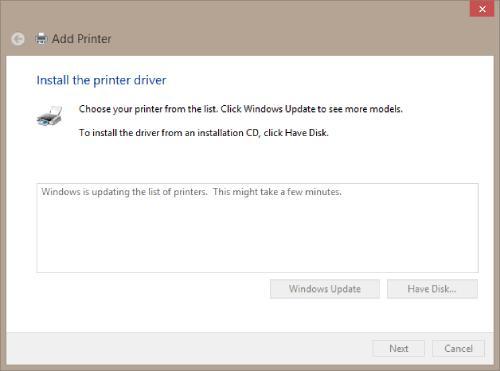This screenshot has width=500, height=371.
Task: Click 'This might take a few minutes' text
Action: pos(277,192)
